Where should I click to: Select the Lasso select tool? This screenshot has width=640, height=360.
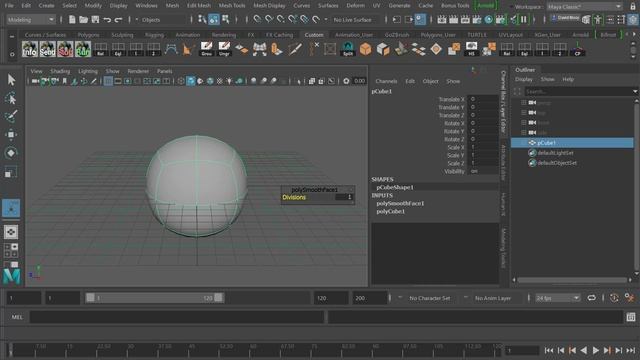coord(11,98)
